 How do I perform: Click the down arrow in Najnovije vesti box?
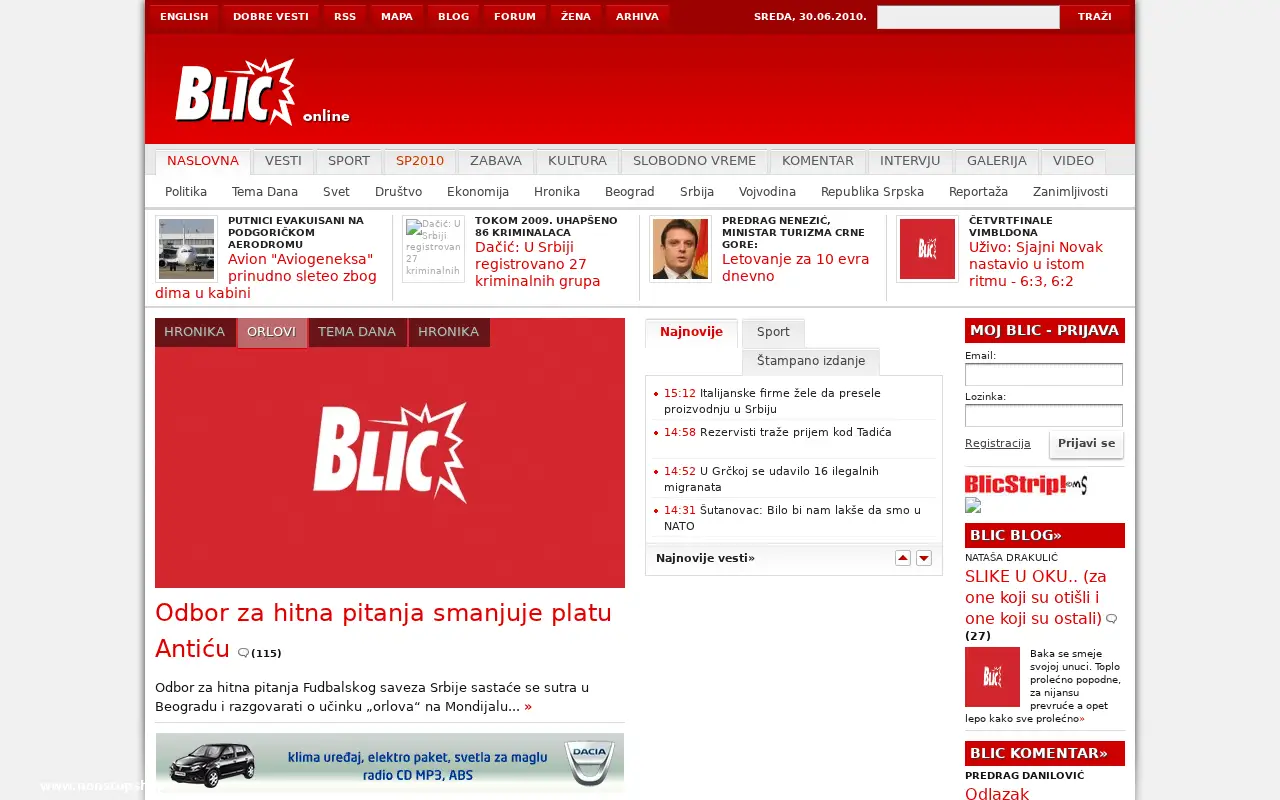[924, 558]
